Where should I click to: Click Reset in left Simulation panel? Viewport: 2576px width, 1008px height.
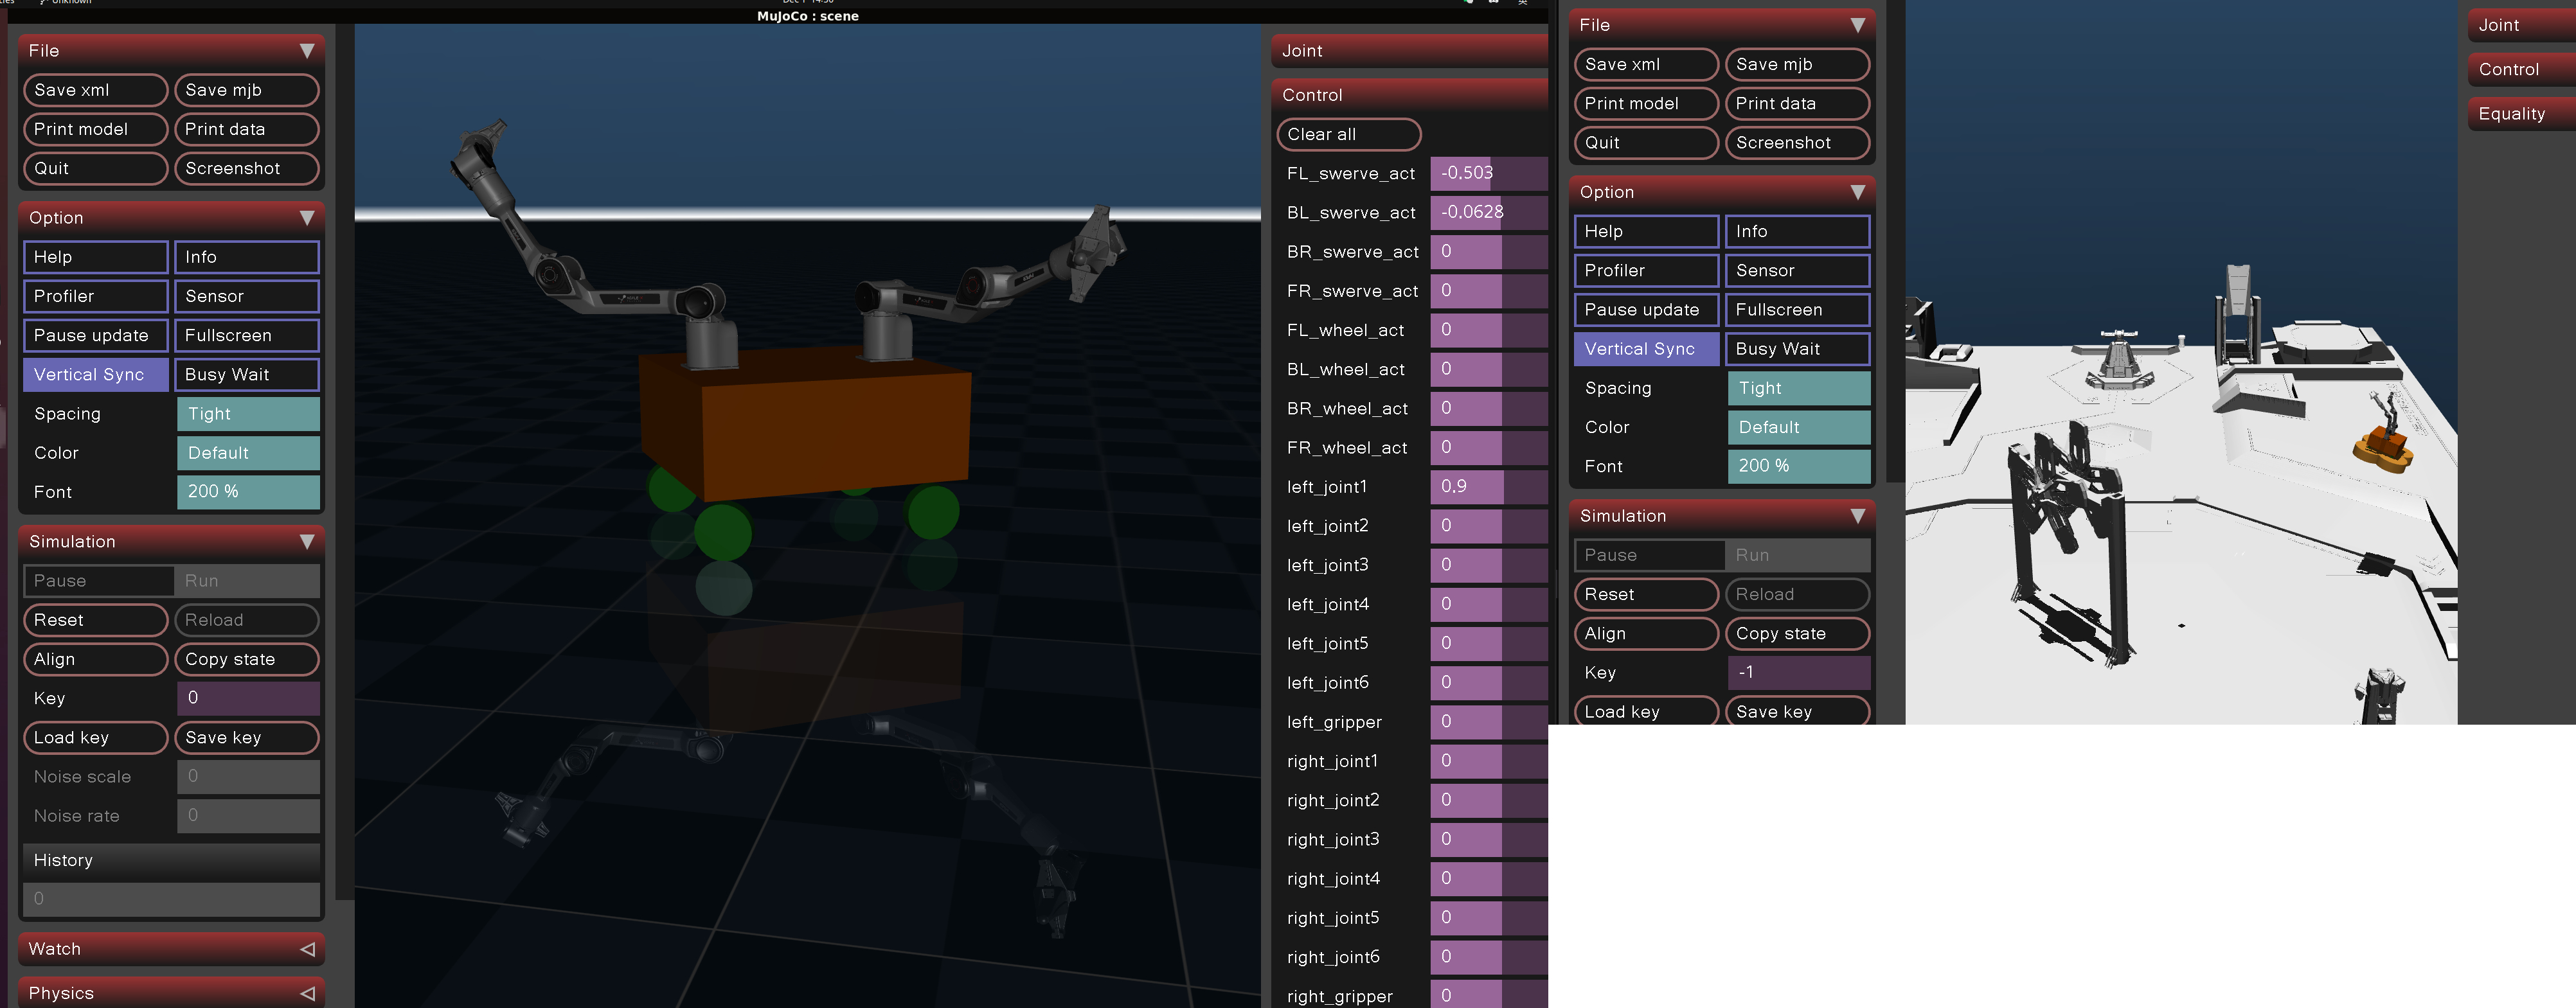tap(95, 620)
